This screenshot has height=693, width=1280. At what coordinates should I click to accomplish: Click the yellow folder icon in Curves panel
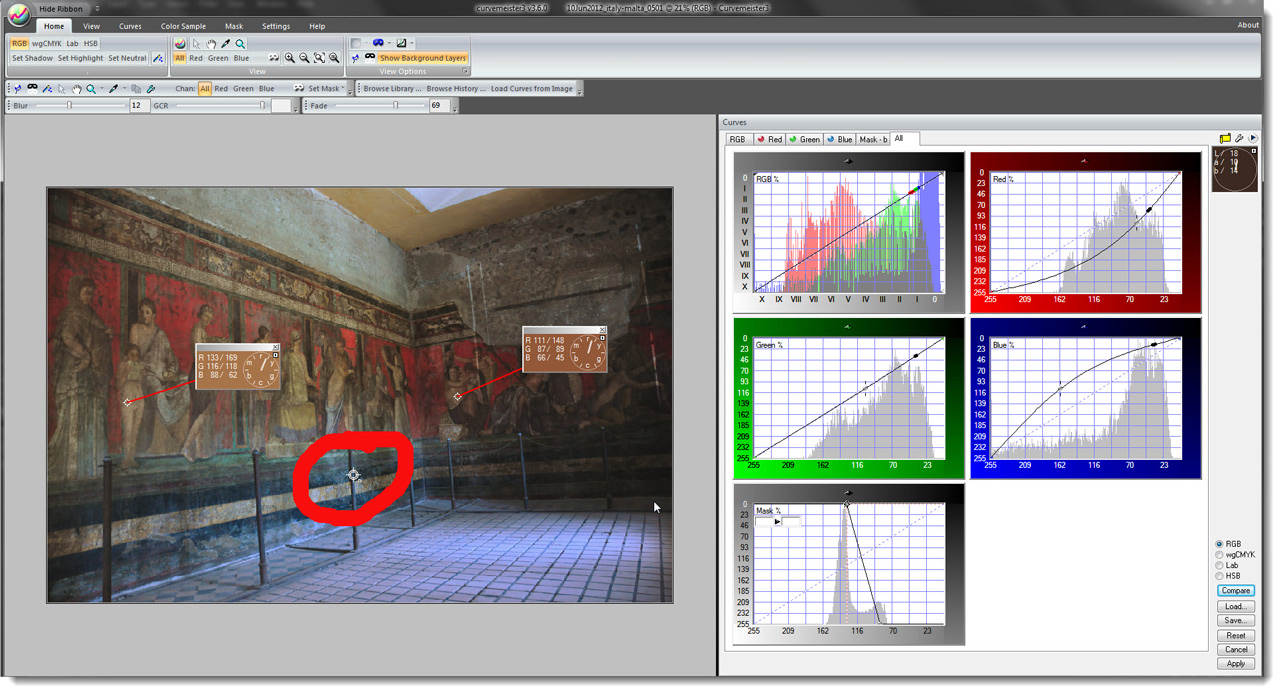1225,138
